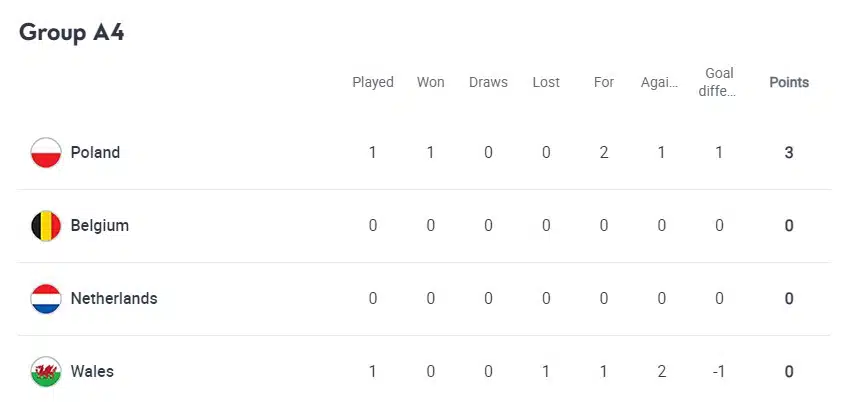850x402 pixels.
Task: Select the Draws column header
Action: click(x=488, y=82)
